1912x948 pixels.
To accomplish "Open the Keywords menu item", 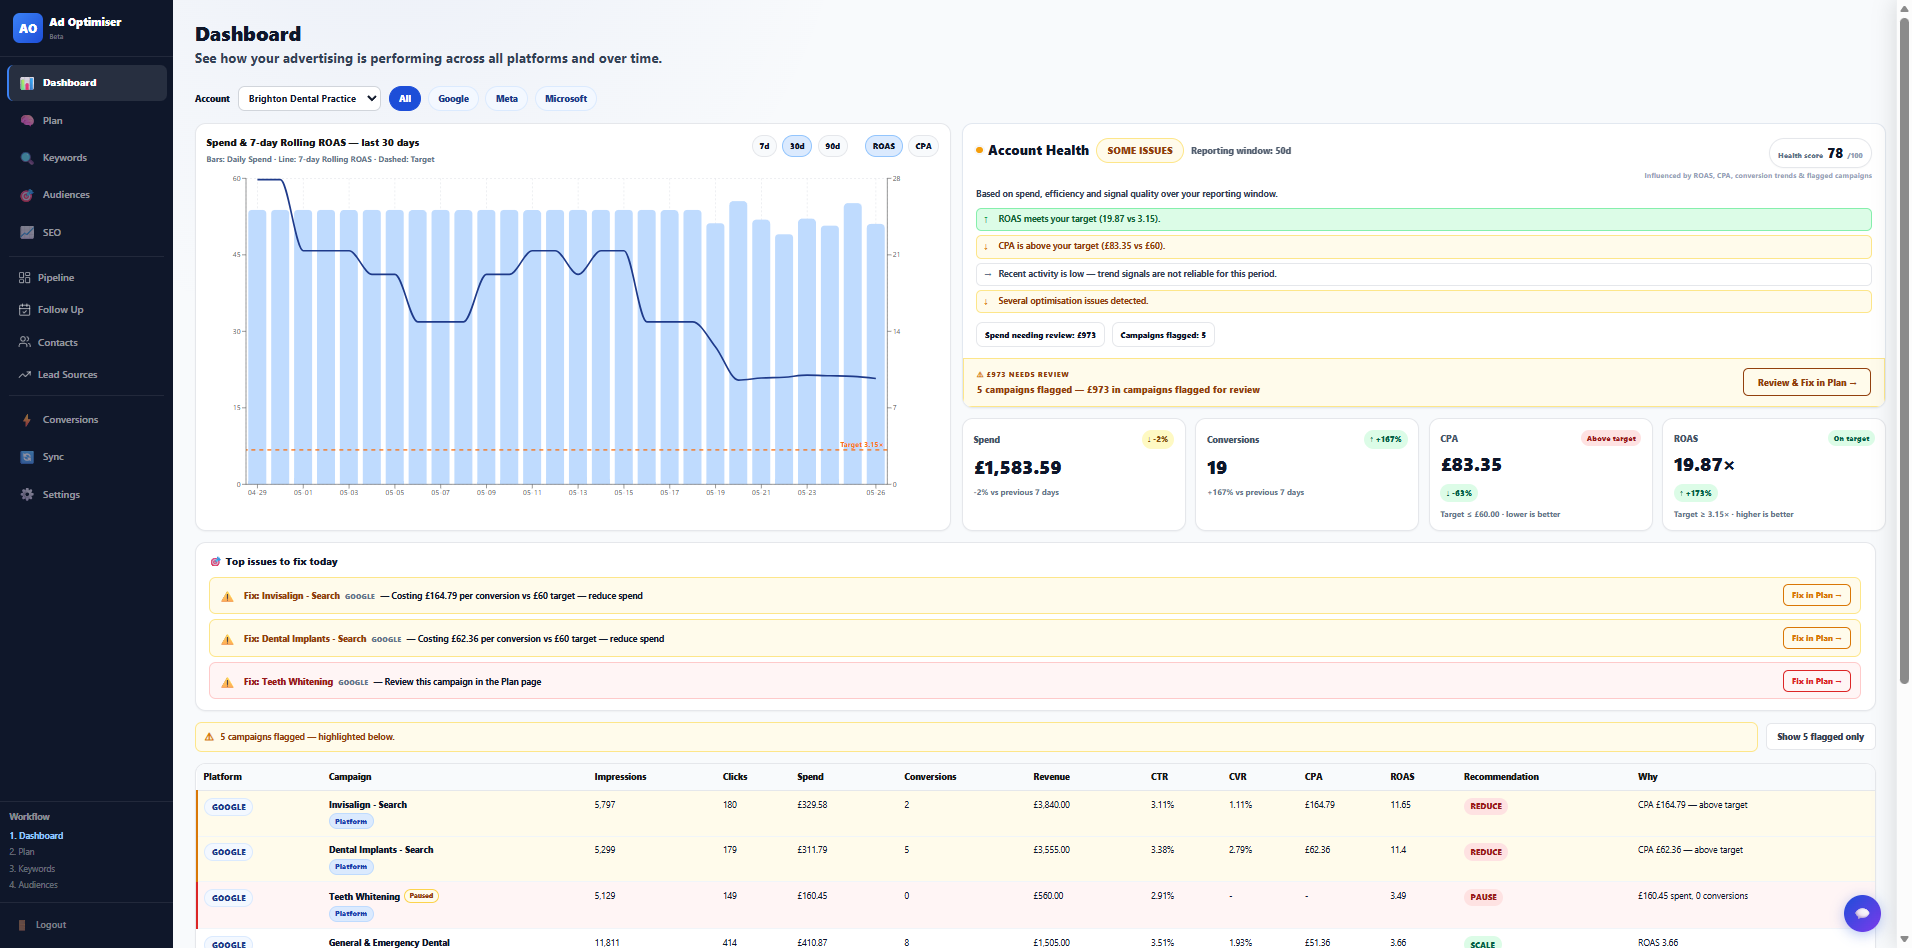I will pos(87,158).
